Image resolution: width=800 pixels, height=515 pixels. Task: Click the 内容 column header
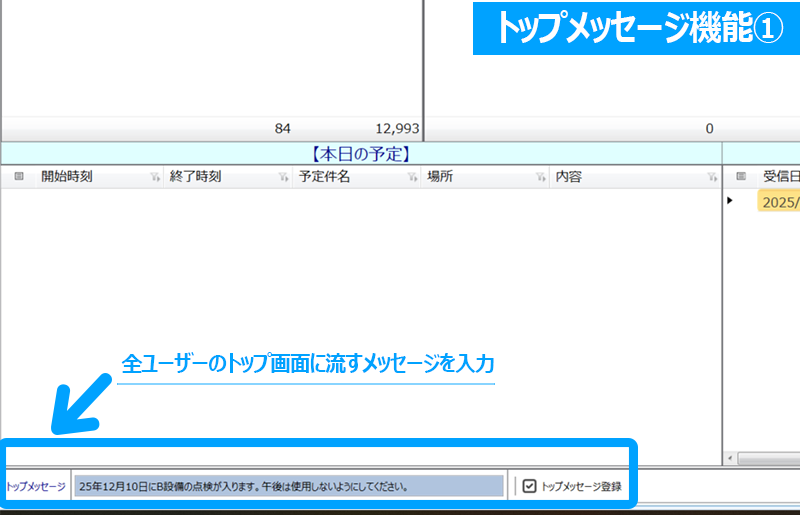coord(569,177)
